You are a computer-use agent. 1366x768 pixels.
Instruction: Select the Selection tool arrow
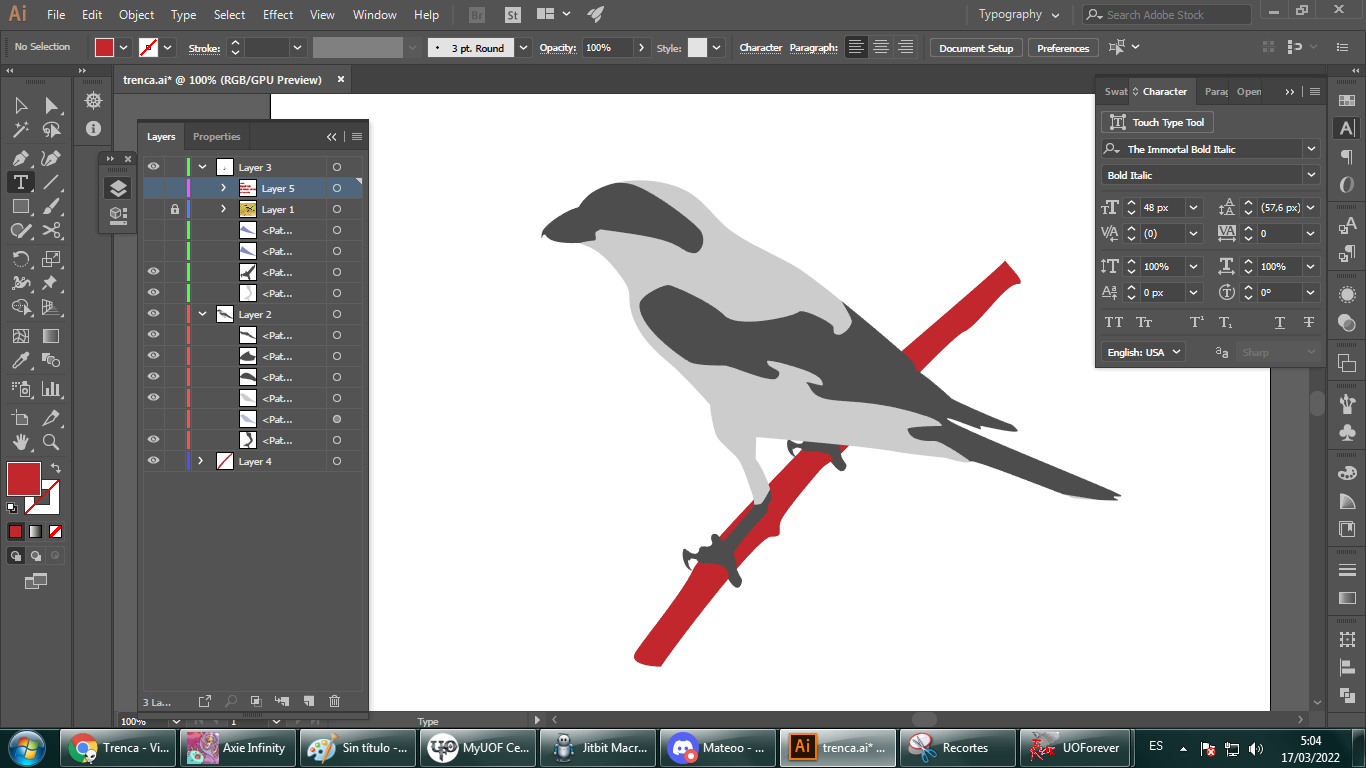pyautogui.click(x=20, y=105)
